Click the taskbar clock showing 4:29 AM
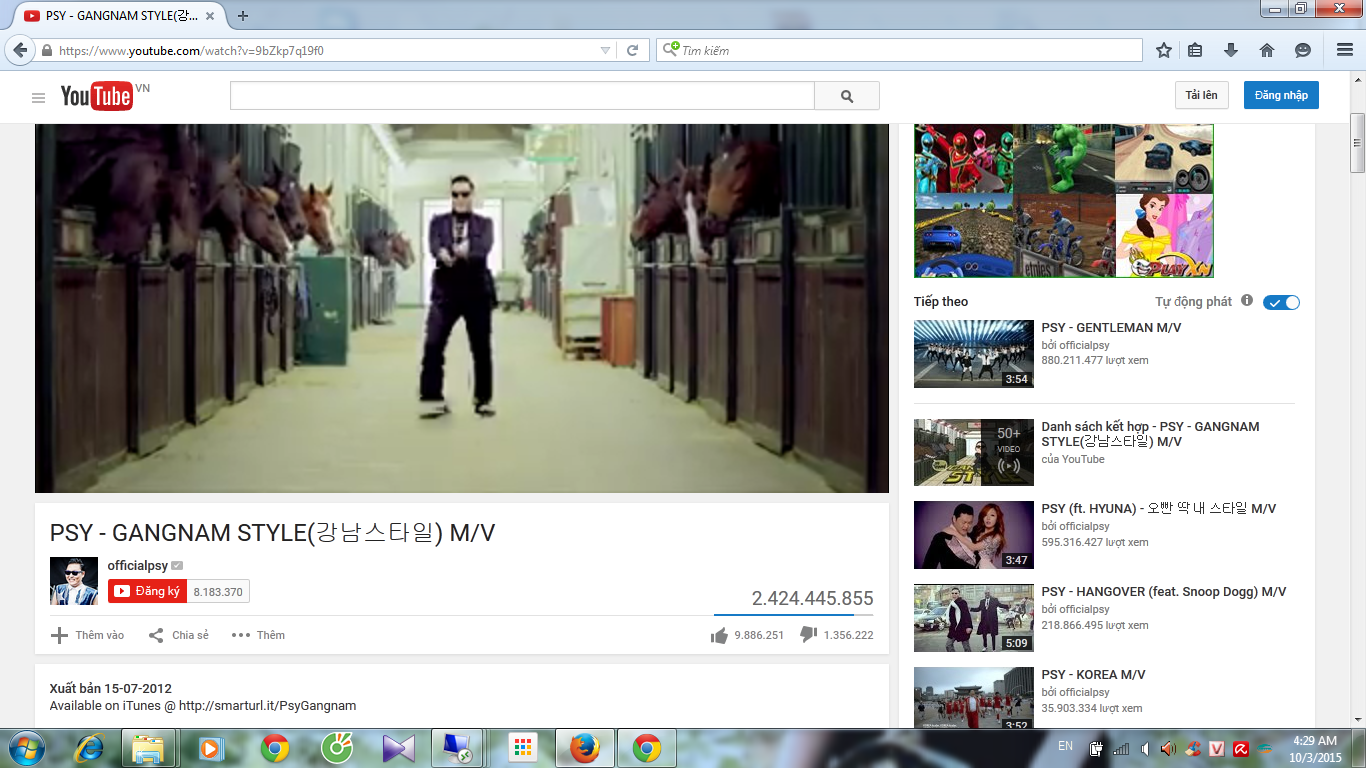Screen dimensions: 1366x768 pyautogui.click(x=1314, y=748)
